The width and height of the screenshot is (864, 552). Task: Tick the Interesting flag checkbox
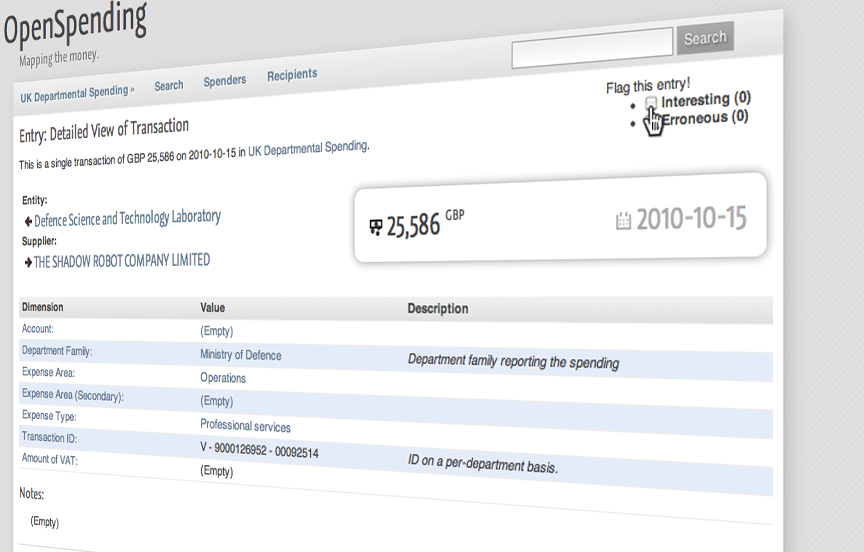651,102
